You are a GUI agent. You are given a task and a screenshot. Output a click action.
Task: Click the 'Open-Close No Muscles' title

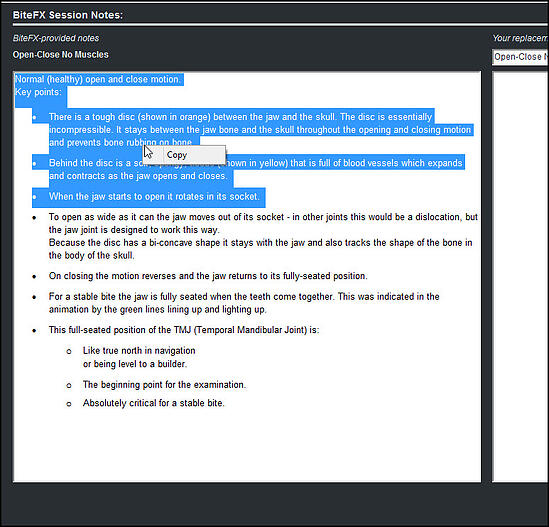coord(61,55)
